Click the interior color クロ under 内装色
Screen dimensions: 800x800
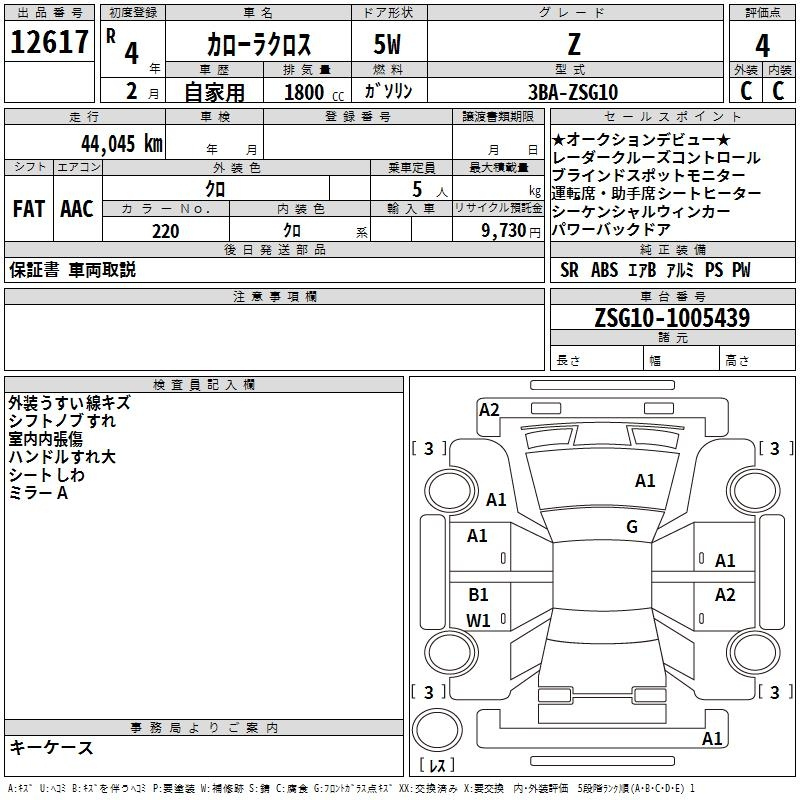[292, 231]
